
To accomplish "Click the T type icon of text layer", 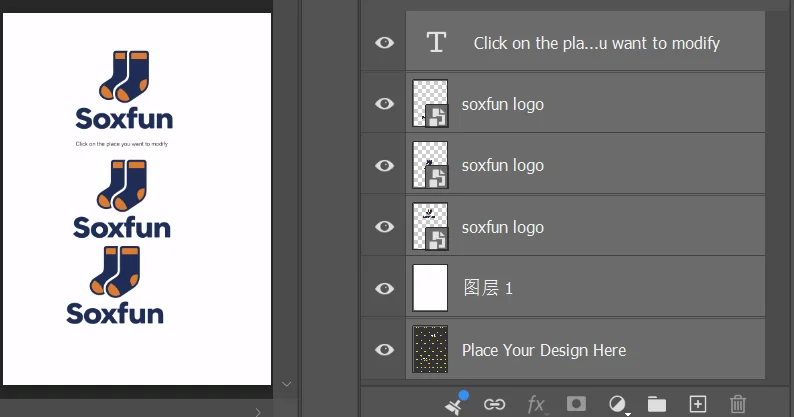I will 436,43.
